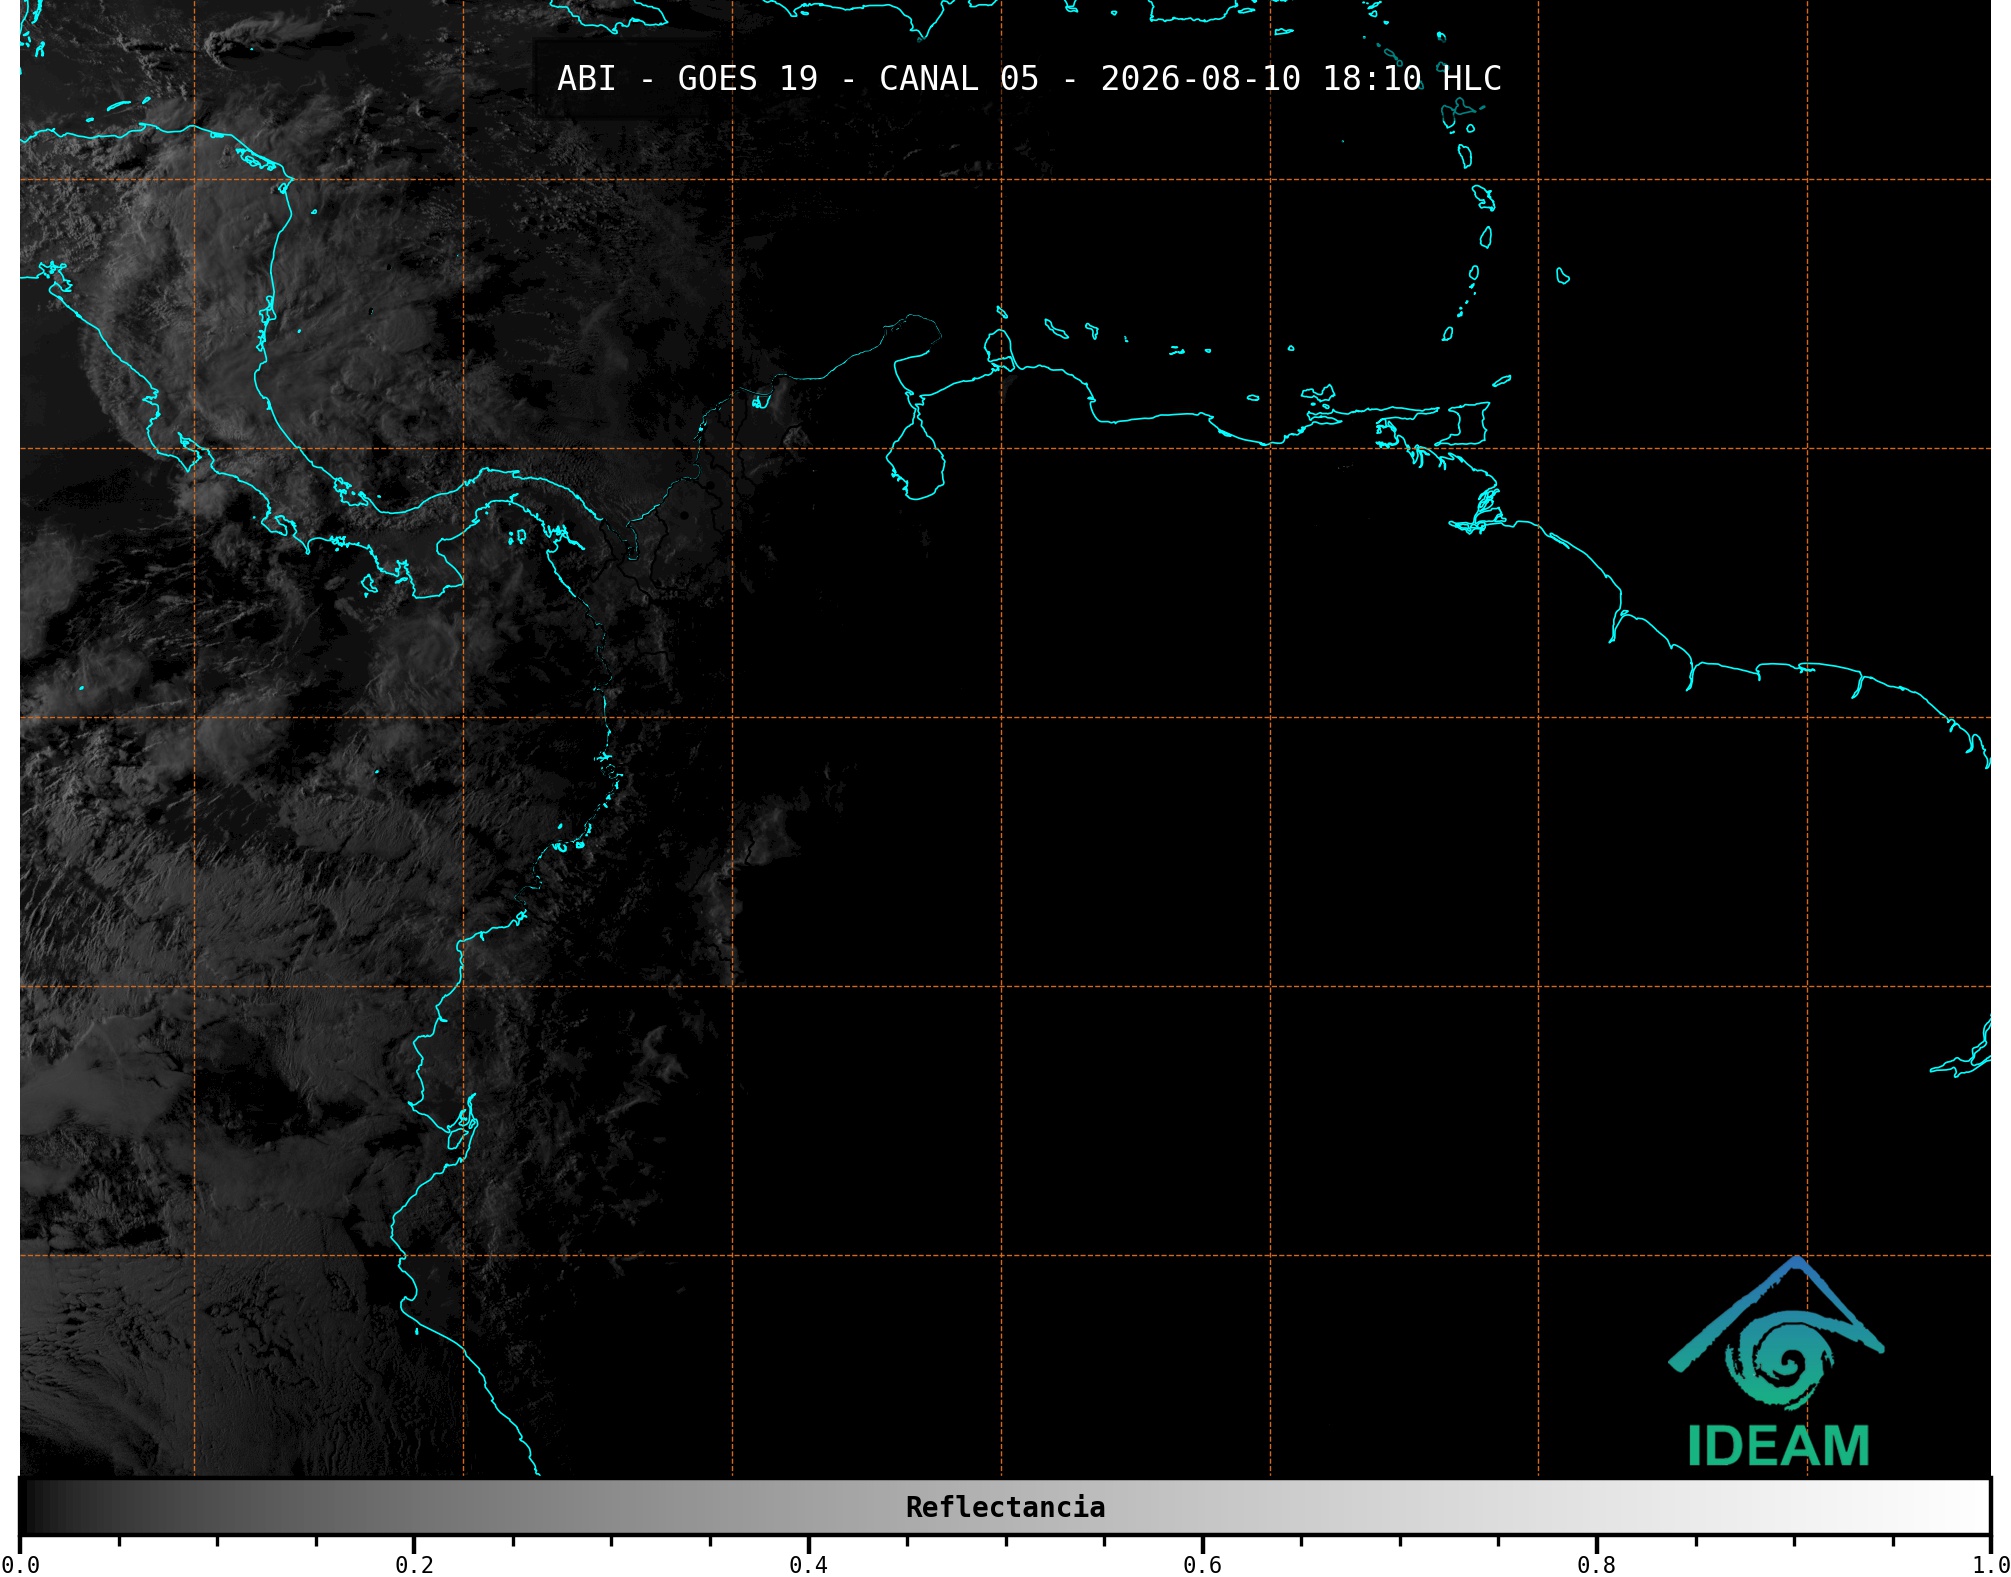Click the reflectance grayscale colorbar

pos(1005,1507)
